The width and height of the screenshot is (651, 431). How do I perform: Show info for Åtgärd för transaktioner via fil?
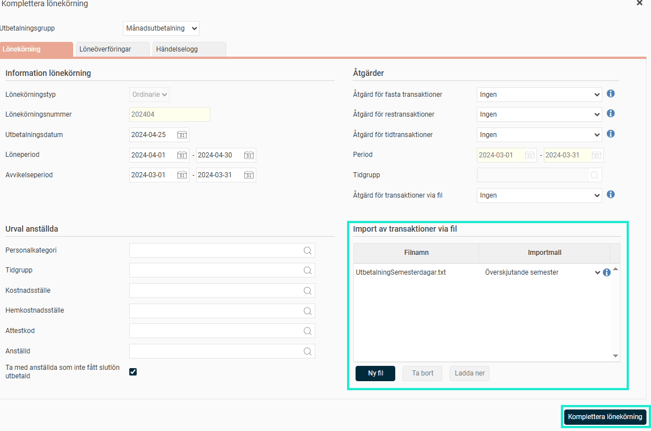coord(610,195)
